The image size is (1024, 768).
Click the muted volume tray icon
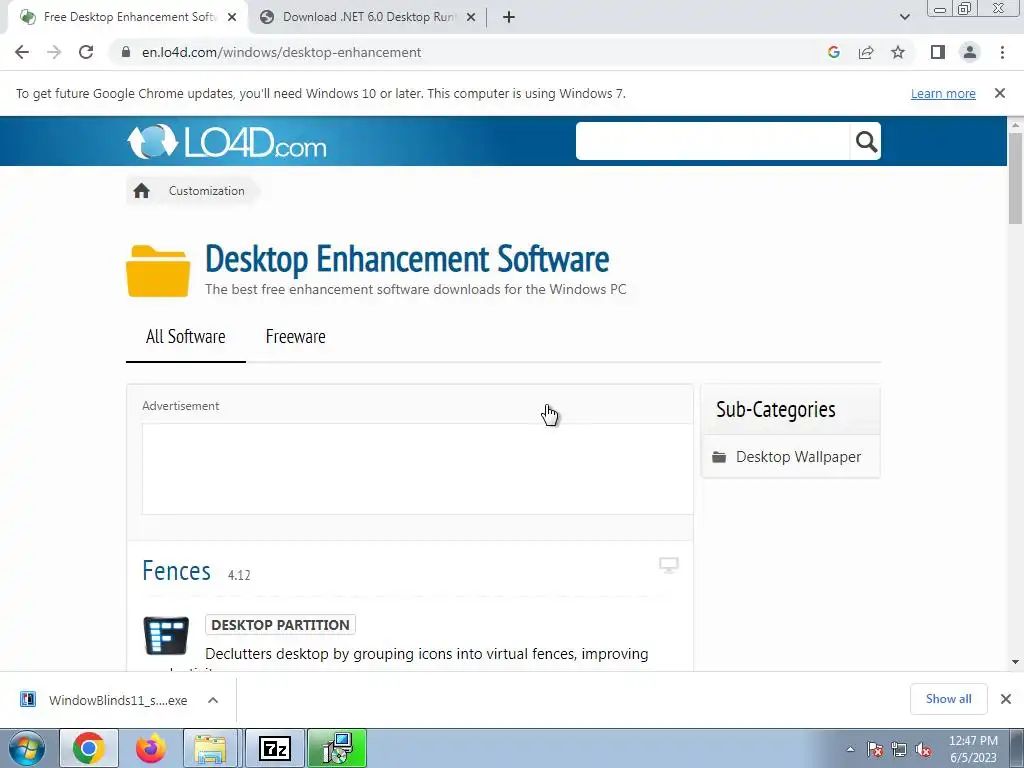click(x=923, y=749)
